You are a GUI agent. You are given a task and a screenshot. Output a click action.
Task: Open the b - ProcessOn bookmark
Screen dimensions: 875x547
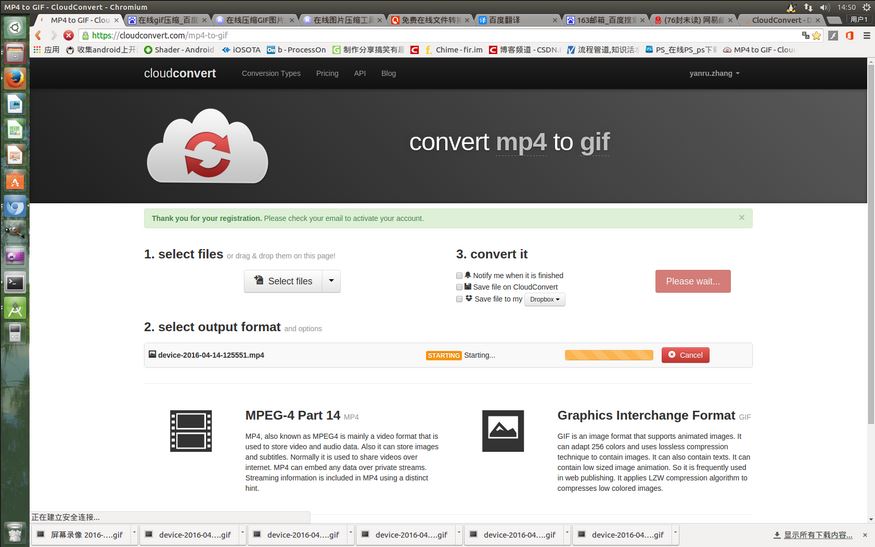296,50
